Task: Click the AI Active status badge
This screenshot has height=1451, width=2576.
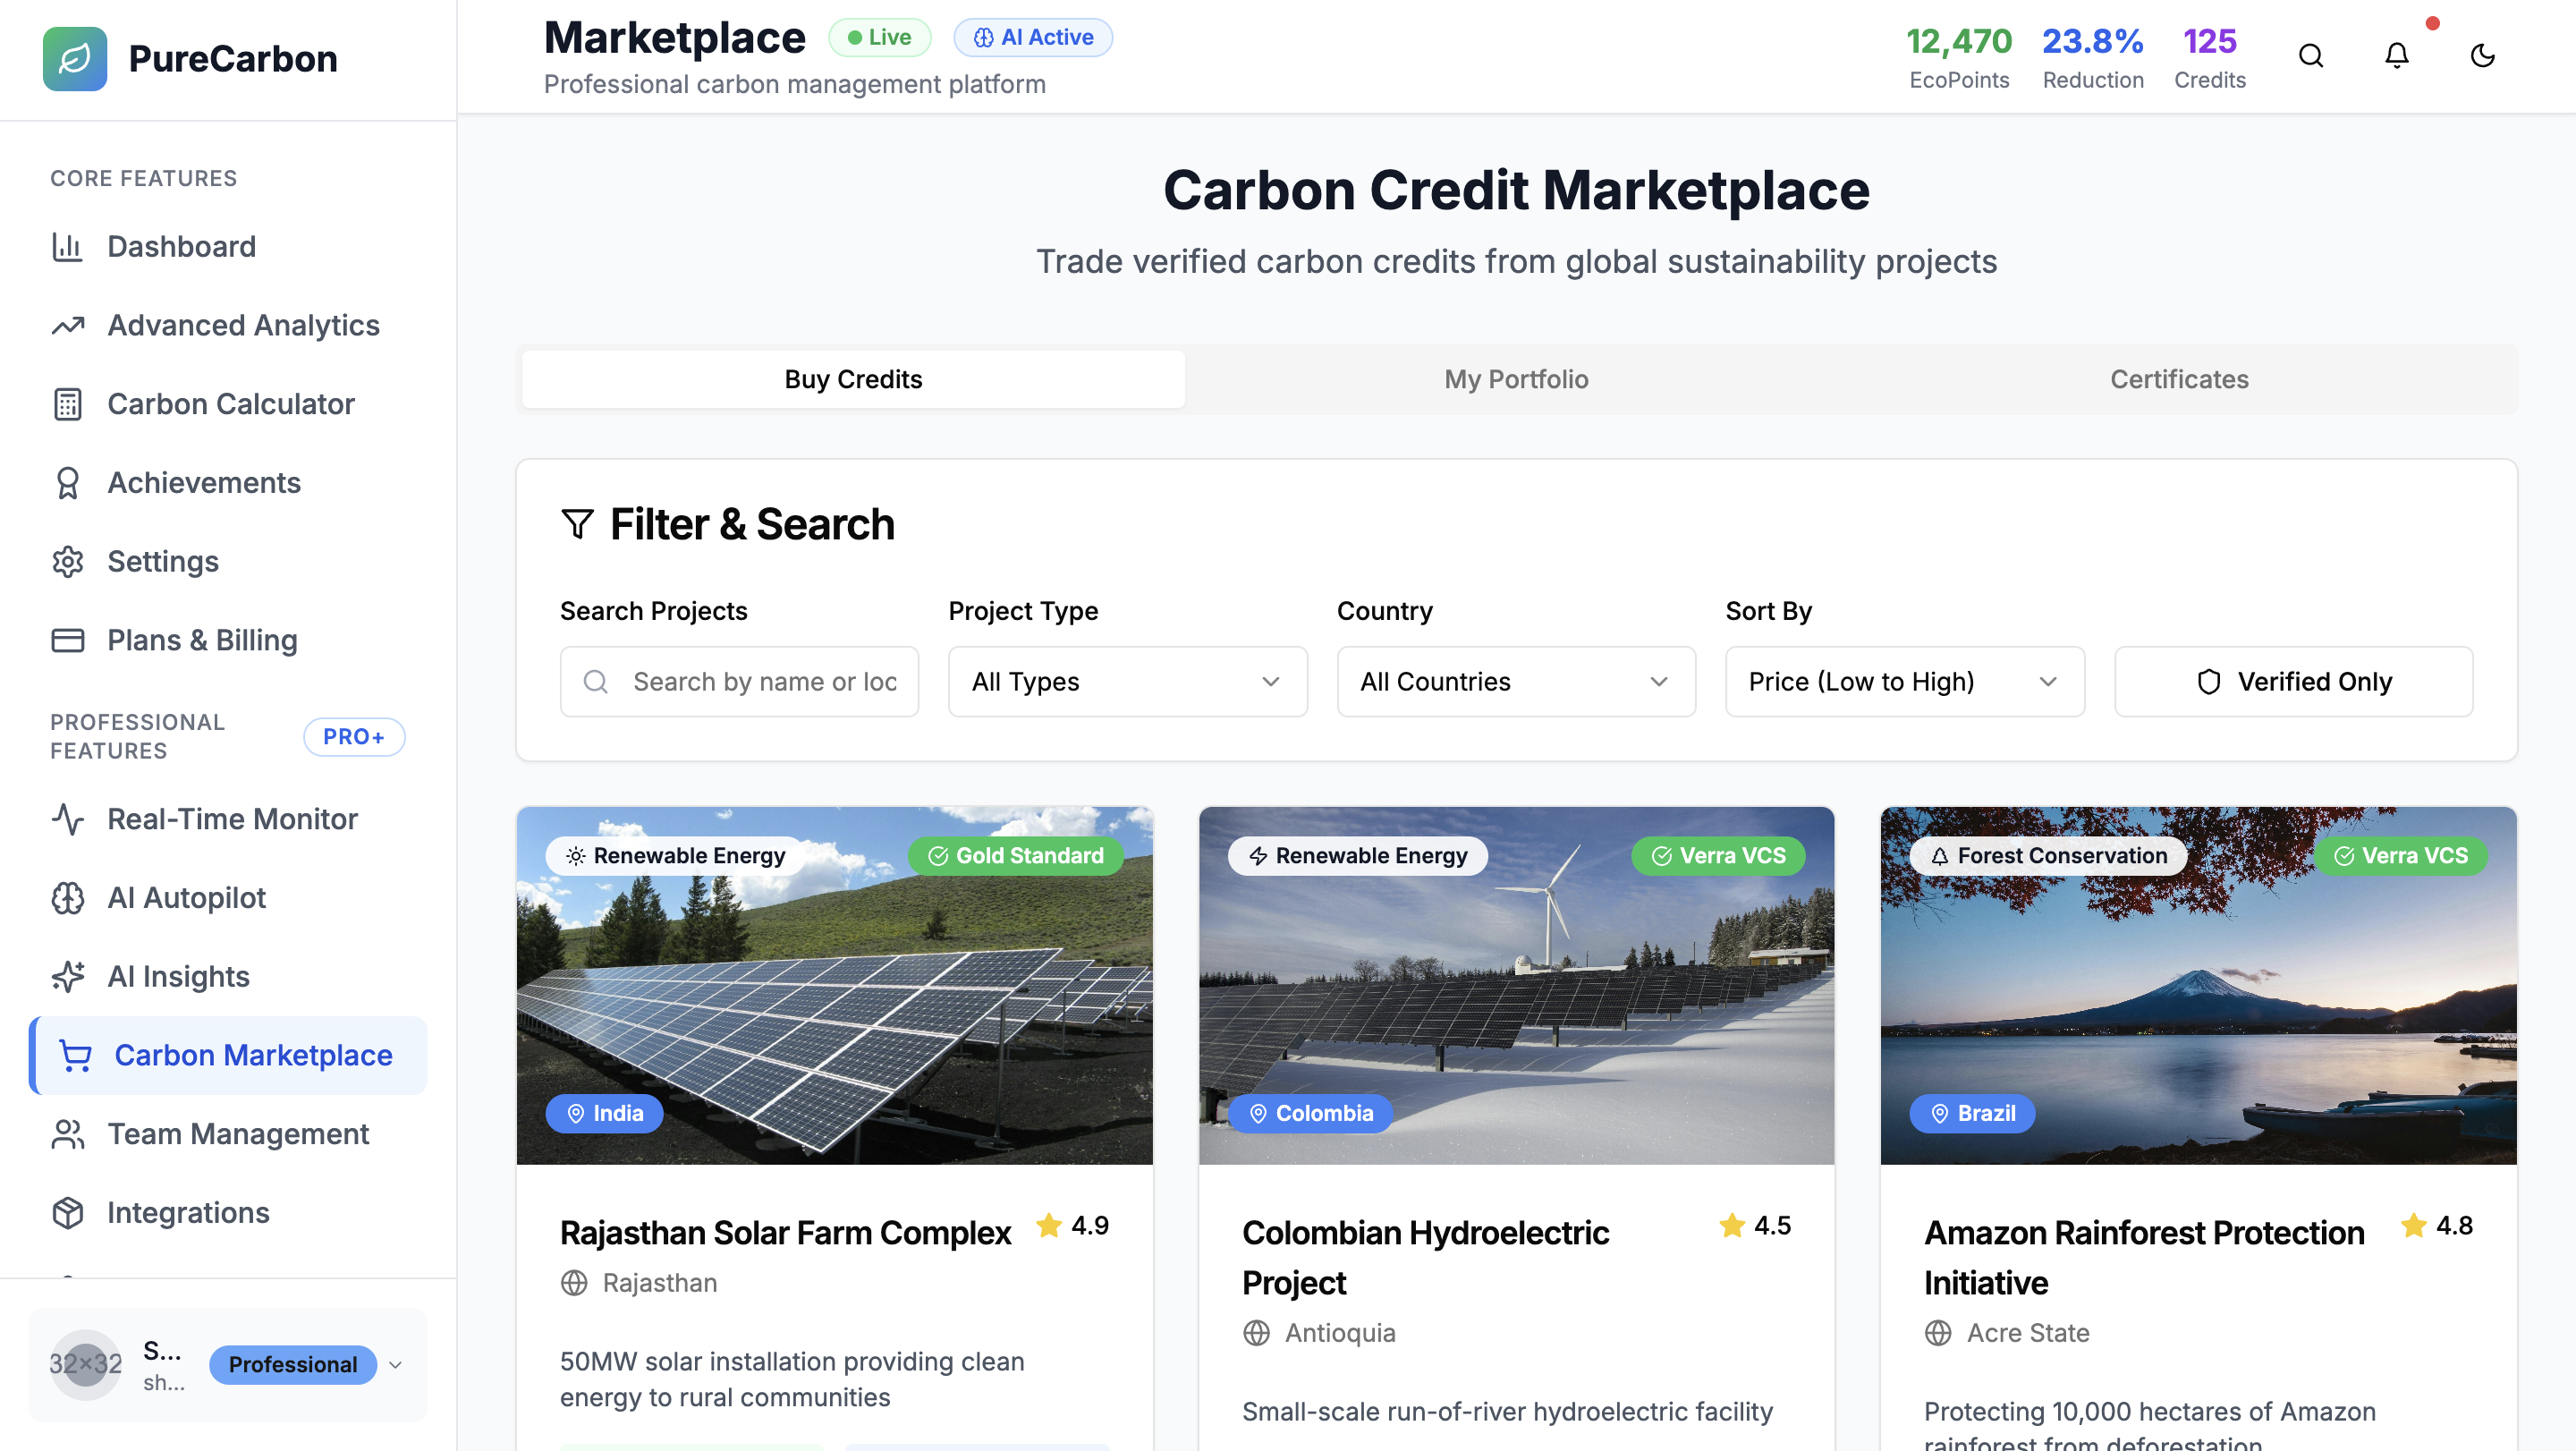Action: click(1033, 37)
